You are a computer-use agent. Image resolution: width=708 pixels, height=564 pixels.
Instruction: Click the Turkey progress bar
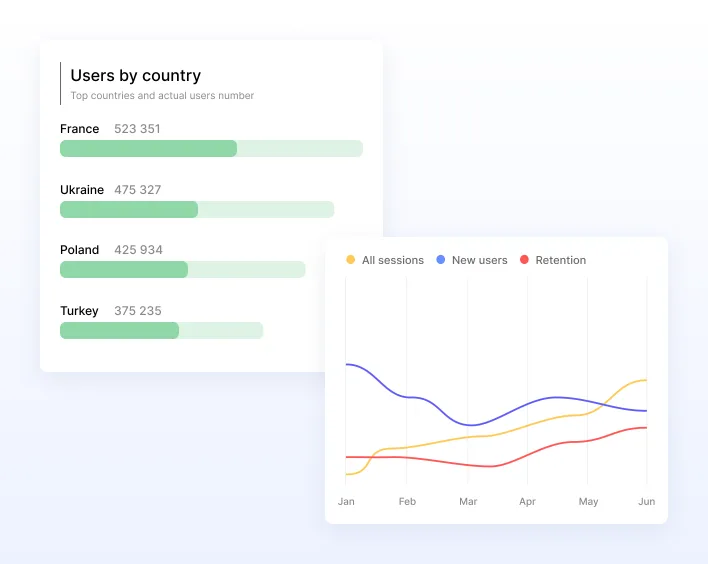click(x=161, y=331)
